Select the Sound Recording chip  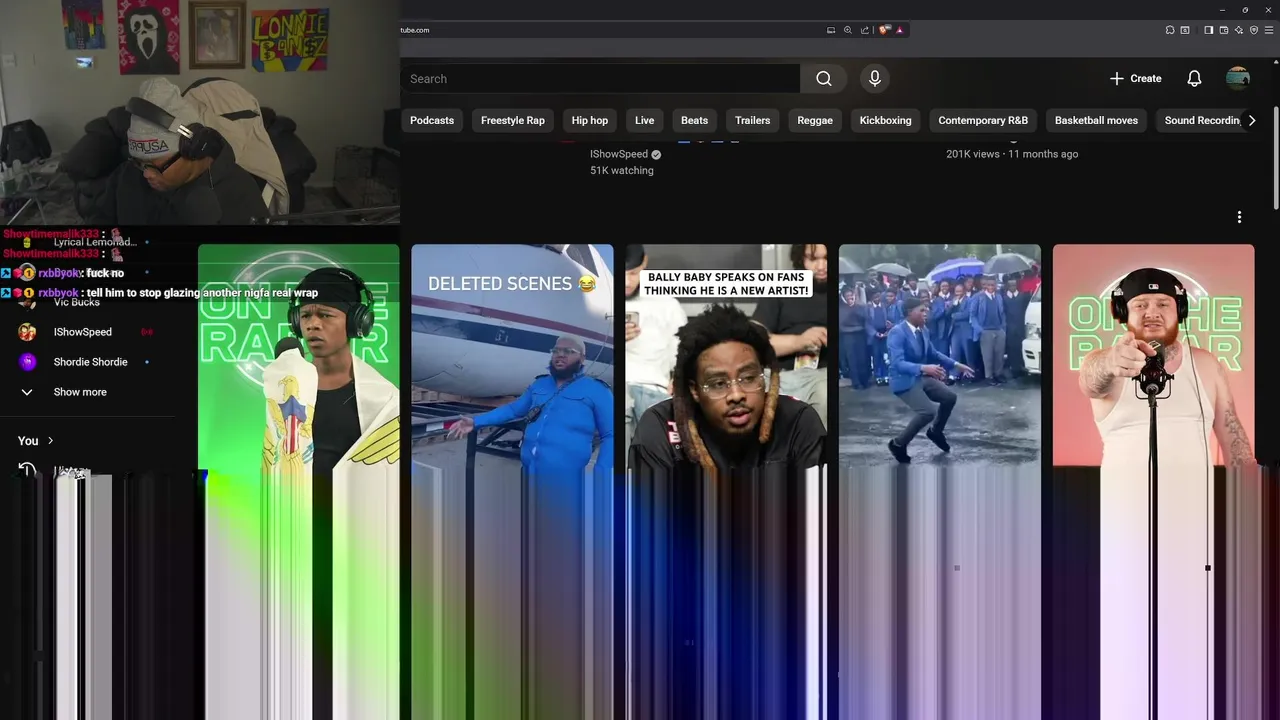pyautogui.click(x=1200, y=120)
